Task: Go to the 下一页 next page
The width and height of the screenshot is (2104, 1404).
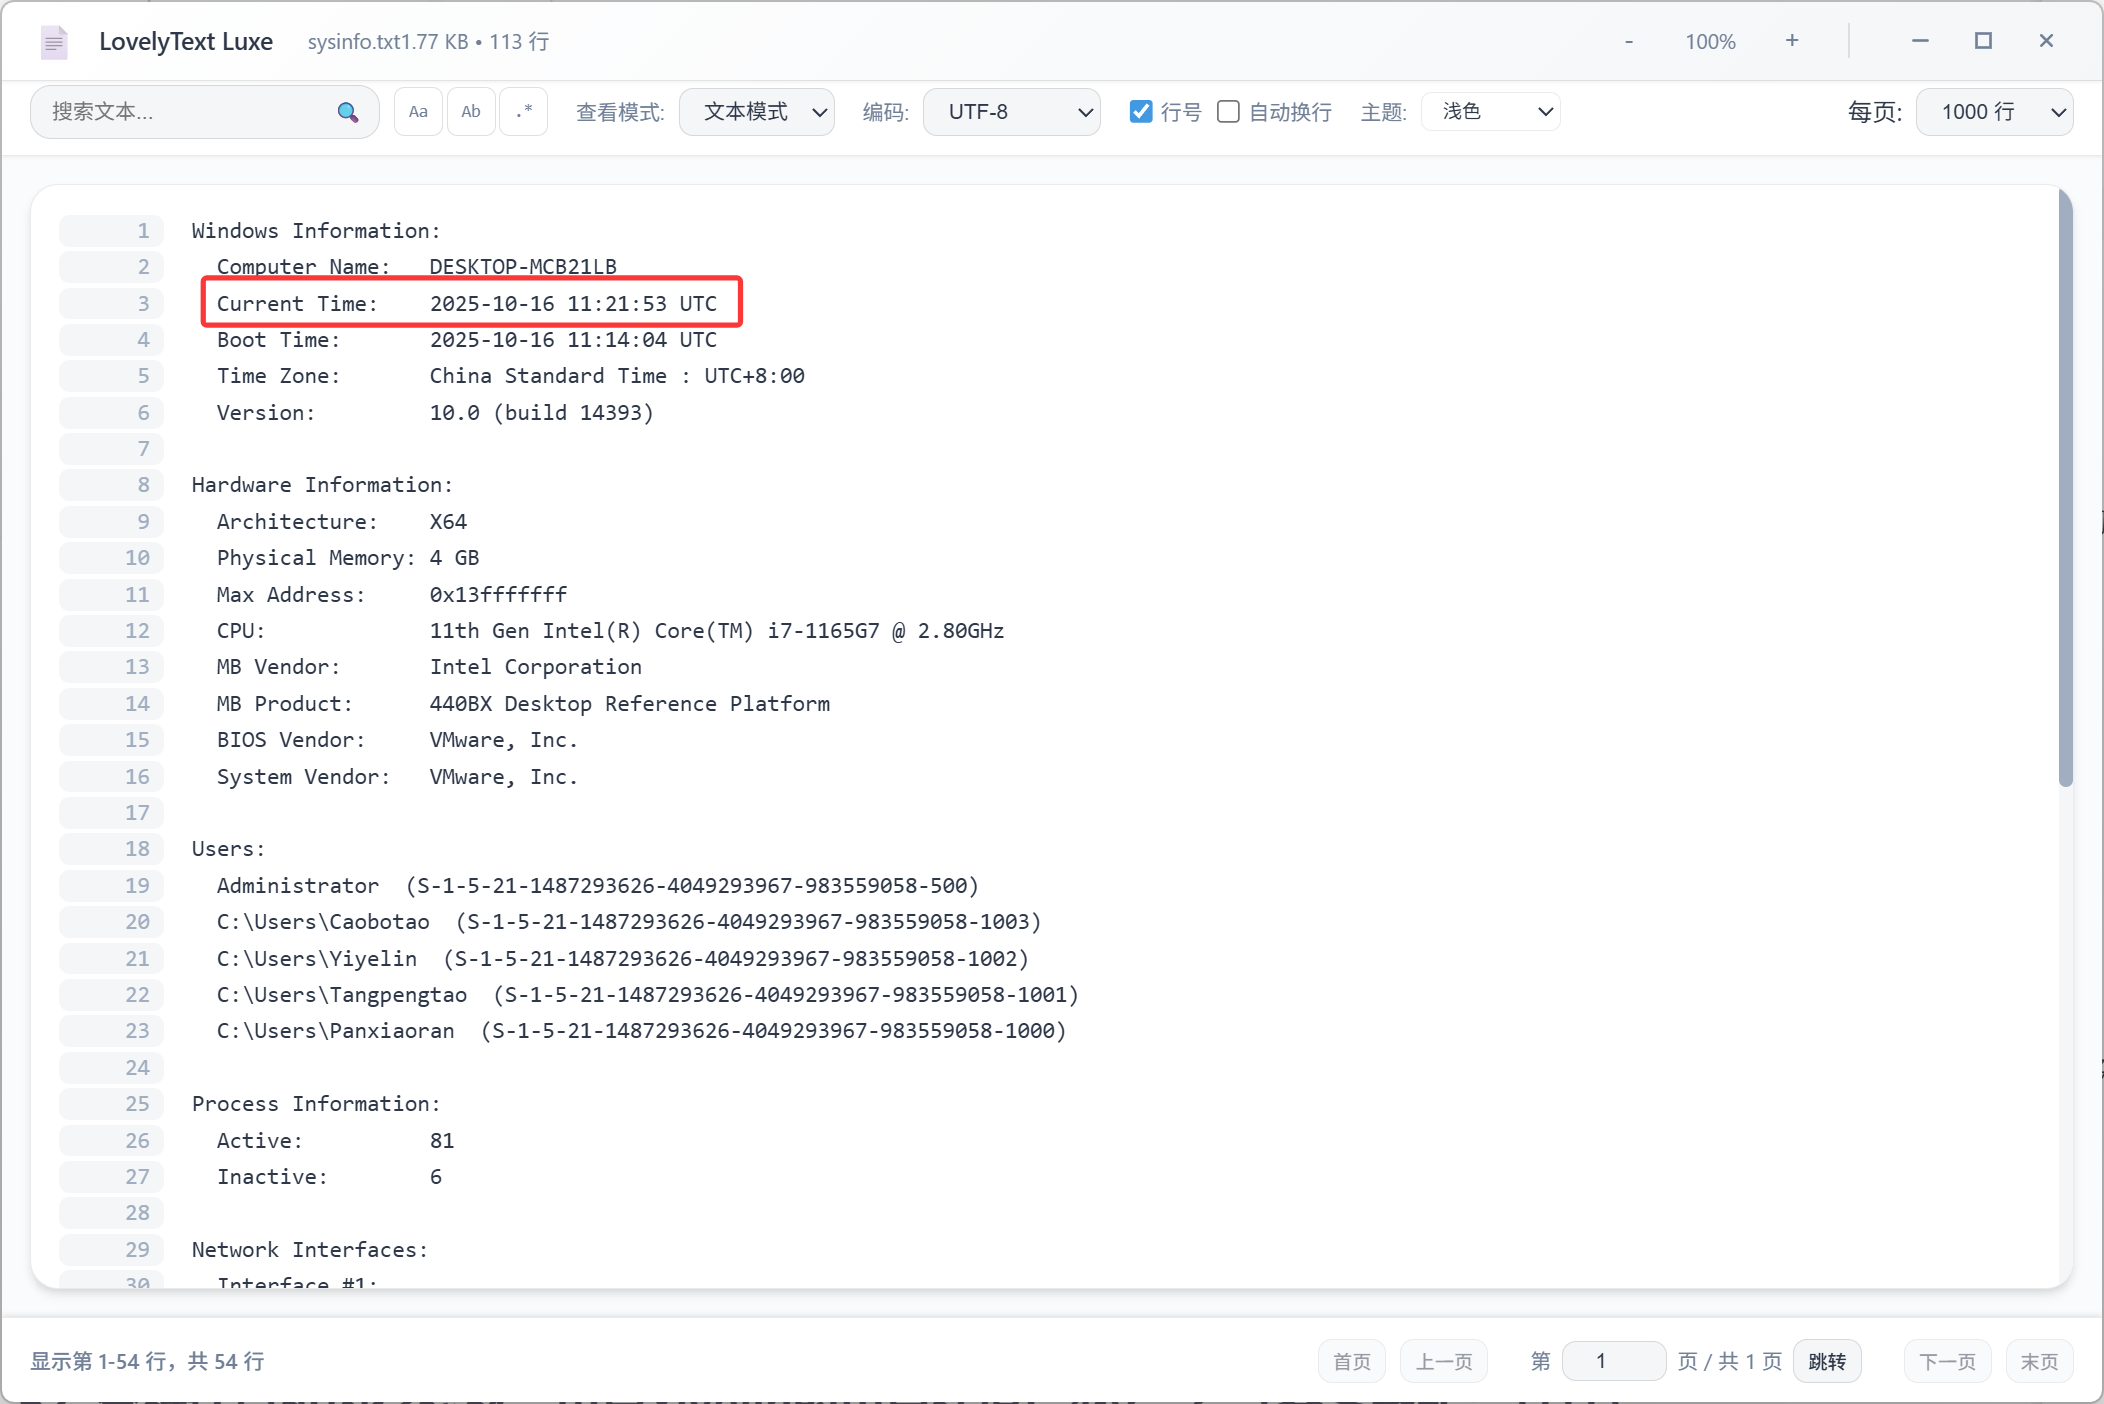Action: click(1947, 1361)
